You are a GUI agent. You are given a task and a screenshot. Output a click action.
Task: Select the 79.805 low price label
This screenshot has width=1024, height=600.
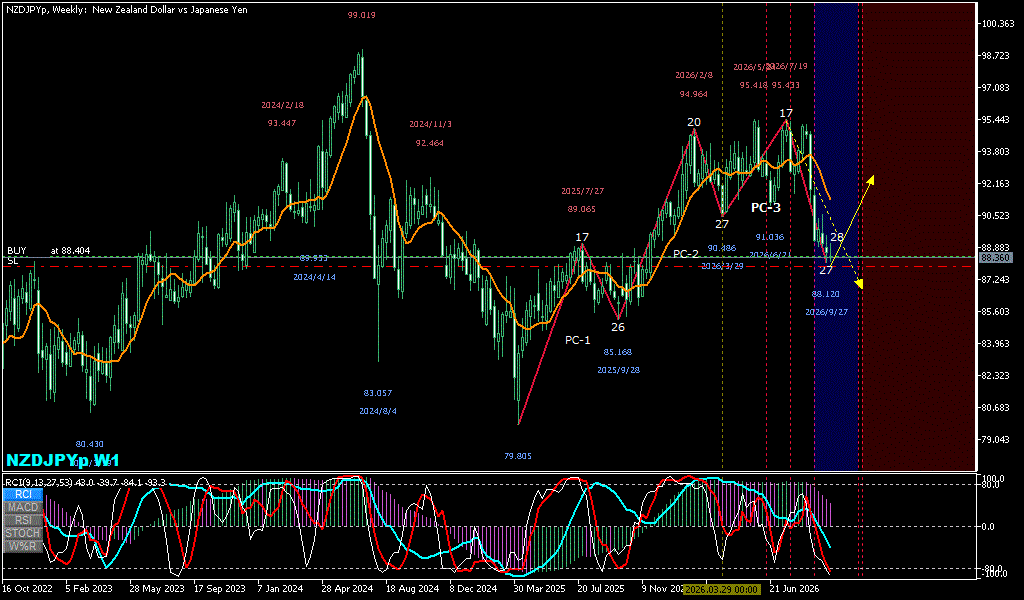tap(518, 456)
